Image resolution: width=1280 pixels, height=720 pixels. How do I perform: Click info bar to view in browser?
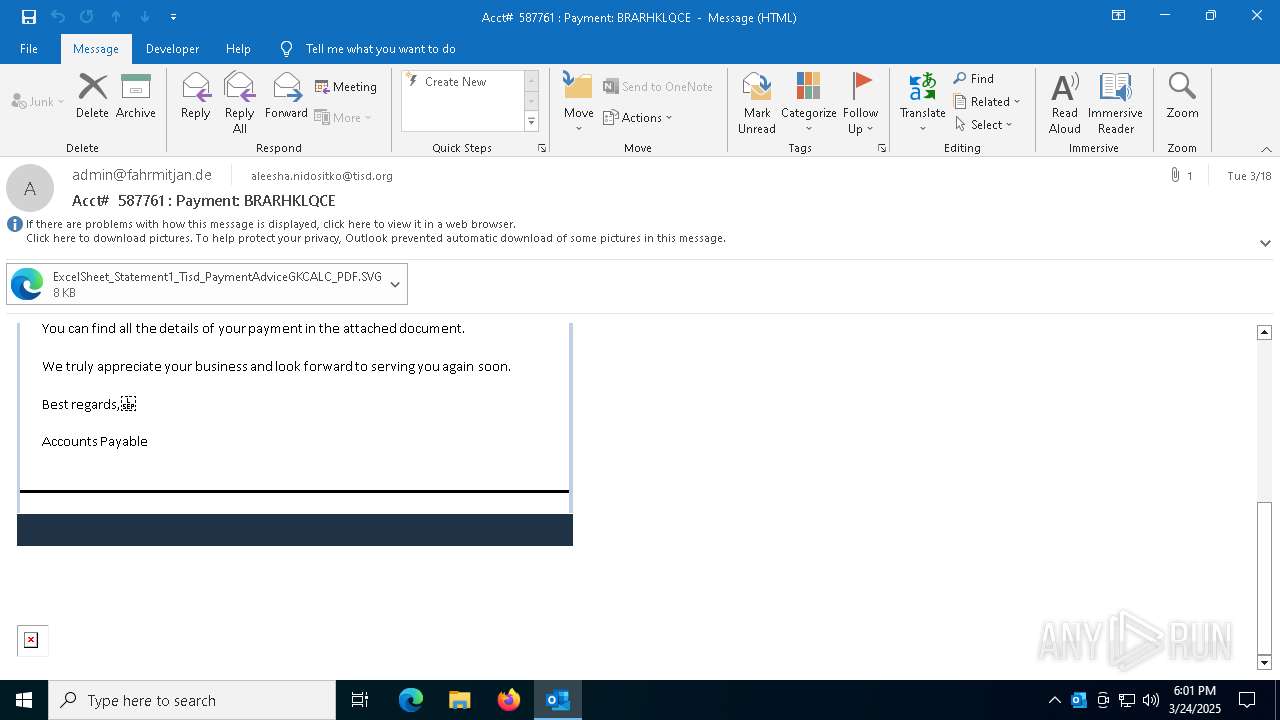pos(271,224)
